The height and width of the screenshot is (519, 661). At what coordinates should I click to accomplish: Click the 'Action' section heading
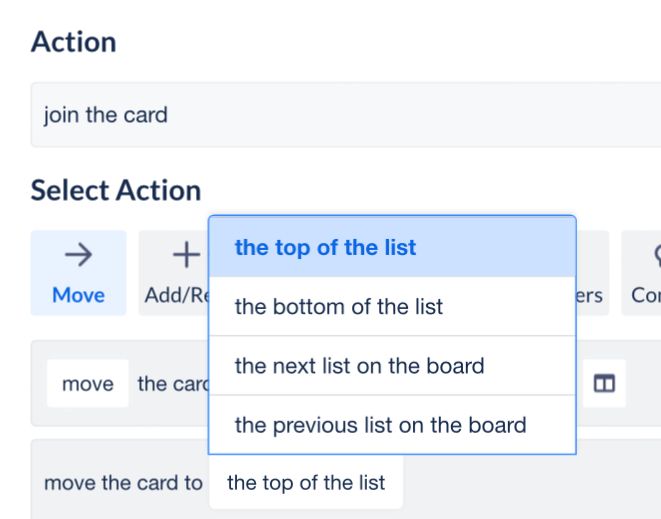point(74,42)
